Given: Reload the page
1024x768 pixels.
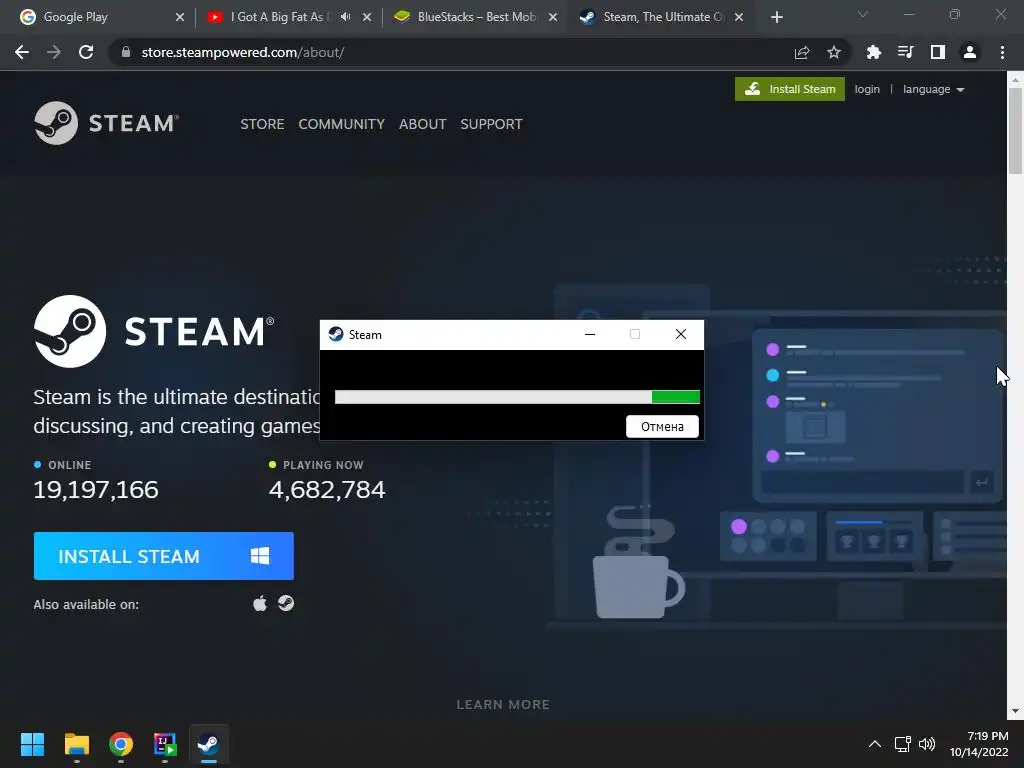Looking at the screenshot, I should [x=86, y=52].
